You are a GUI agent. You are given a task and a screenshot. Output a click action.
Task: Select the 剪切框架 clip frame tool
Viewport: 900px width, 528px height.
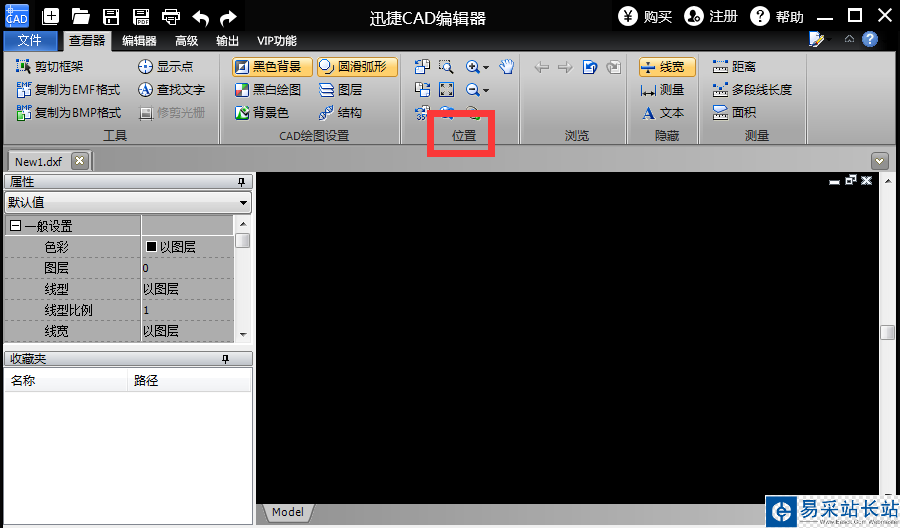(50, 67)
